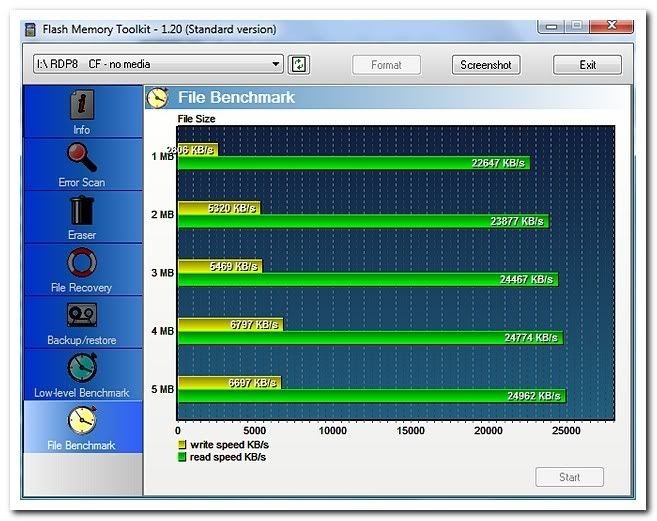This screenshot has height=521, width=657.
Task: Open the Backup/restore tape icon
Action: point(82,315)
